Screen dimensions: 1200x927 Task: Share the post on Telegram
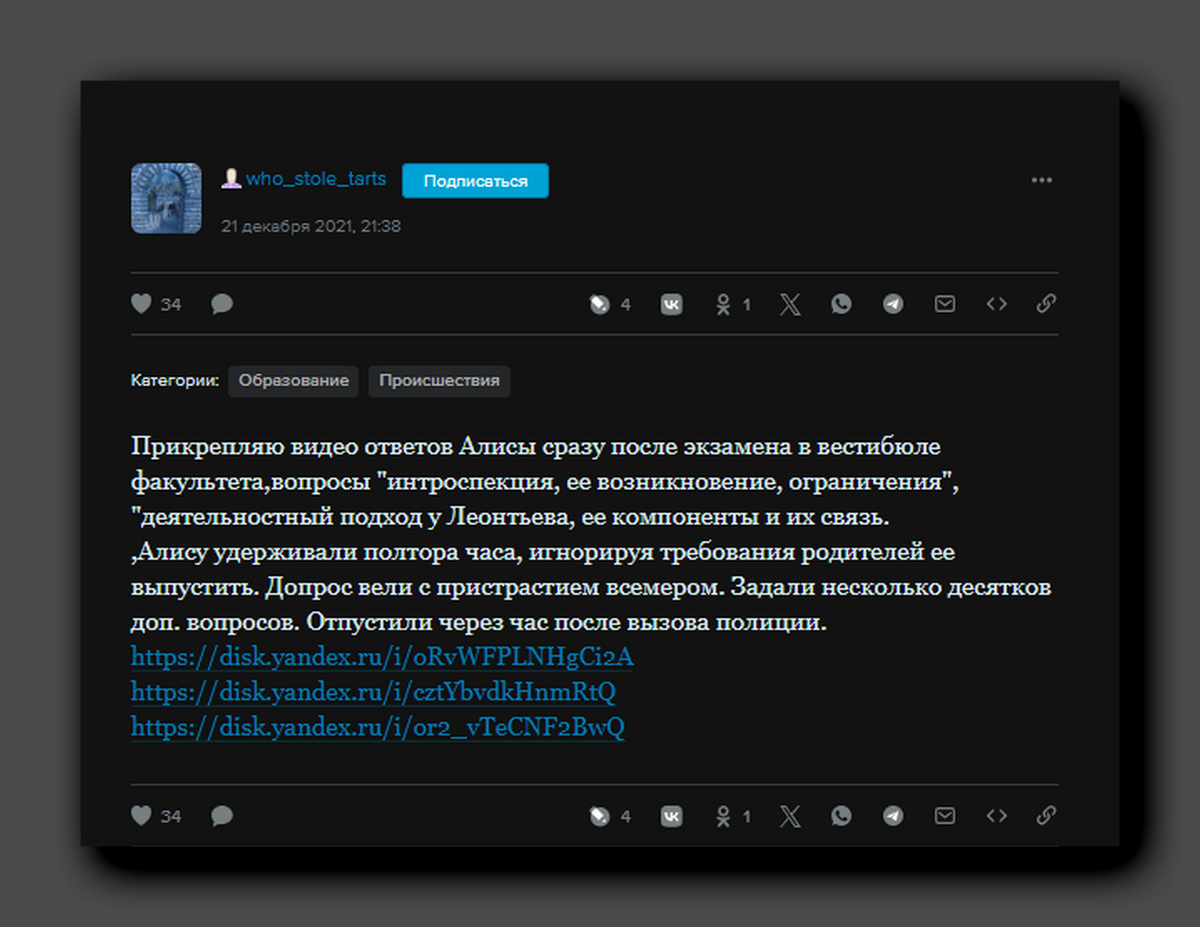coord(893,303)
